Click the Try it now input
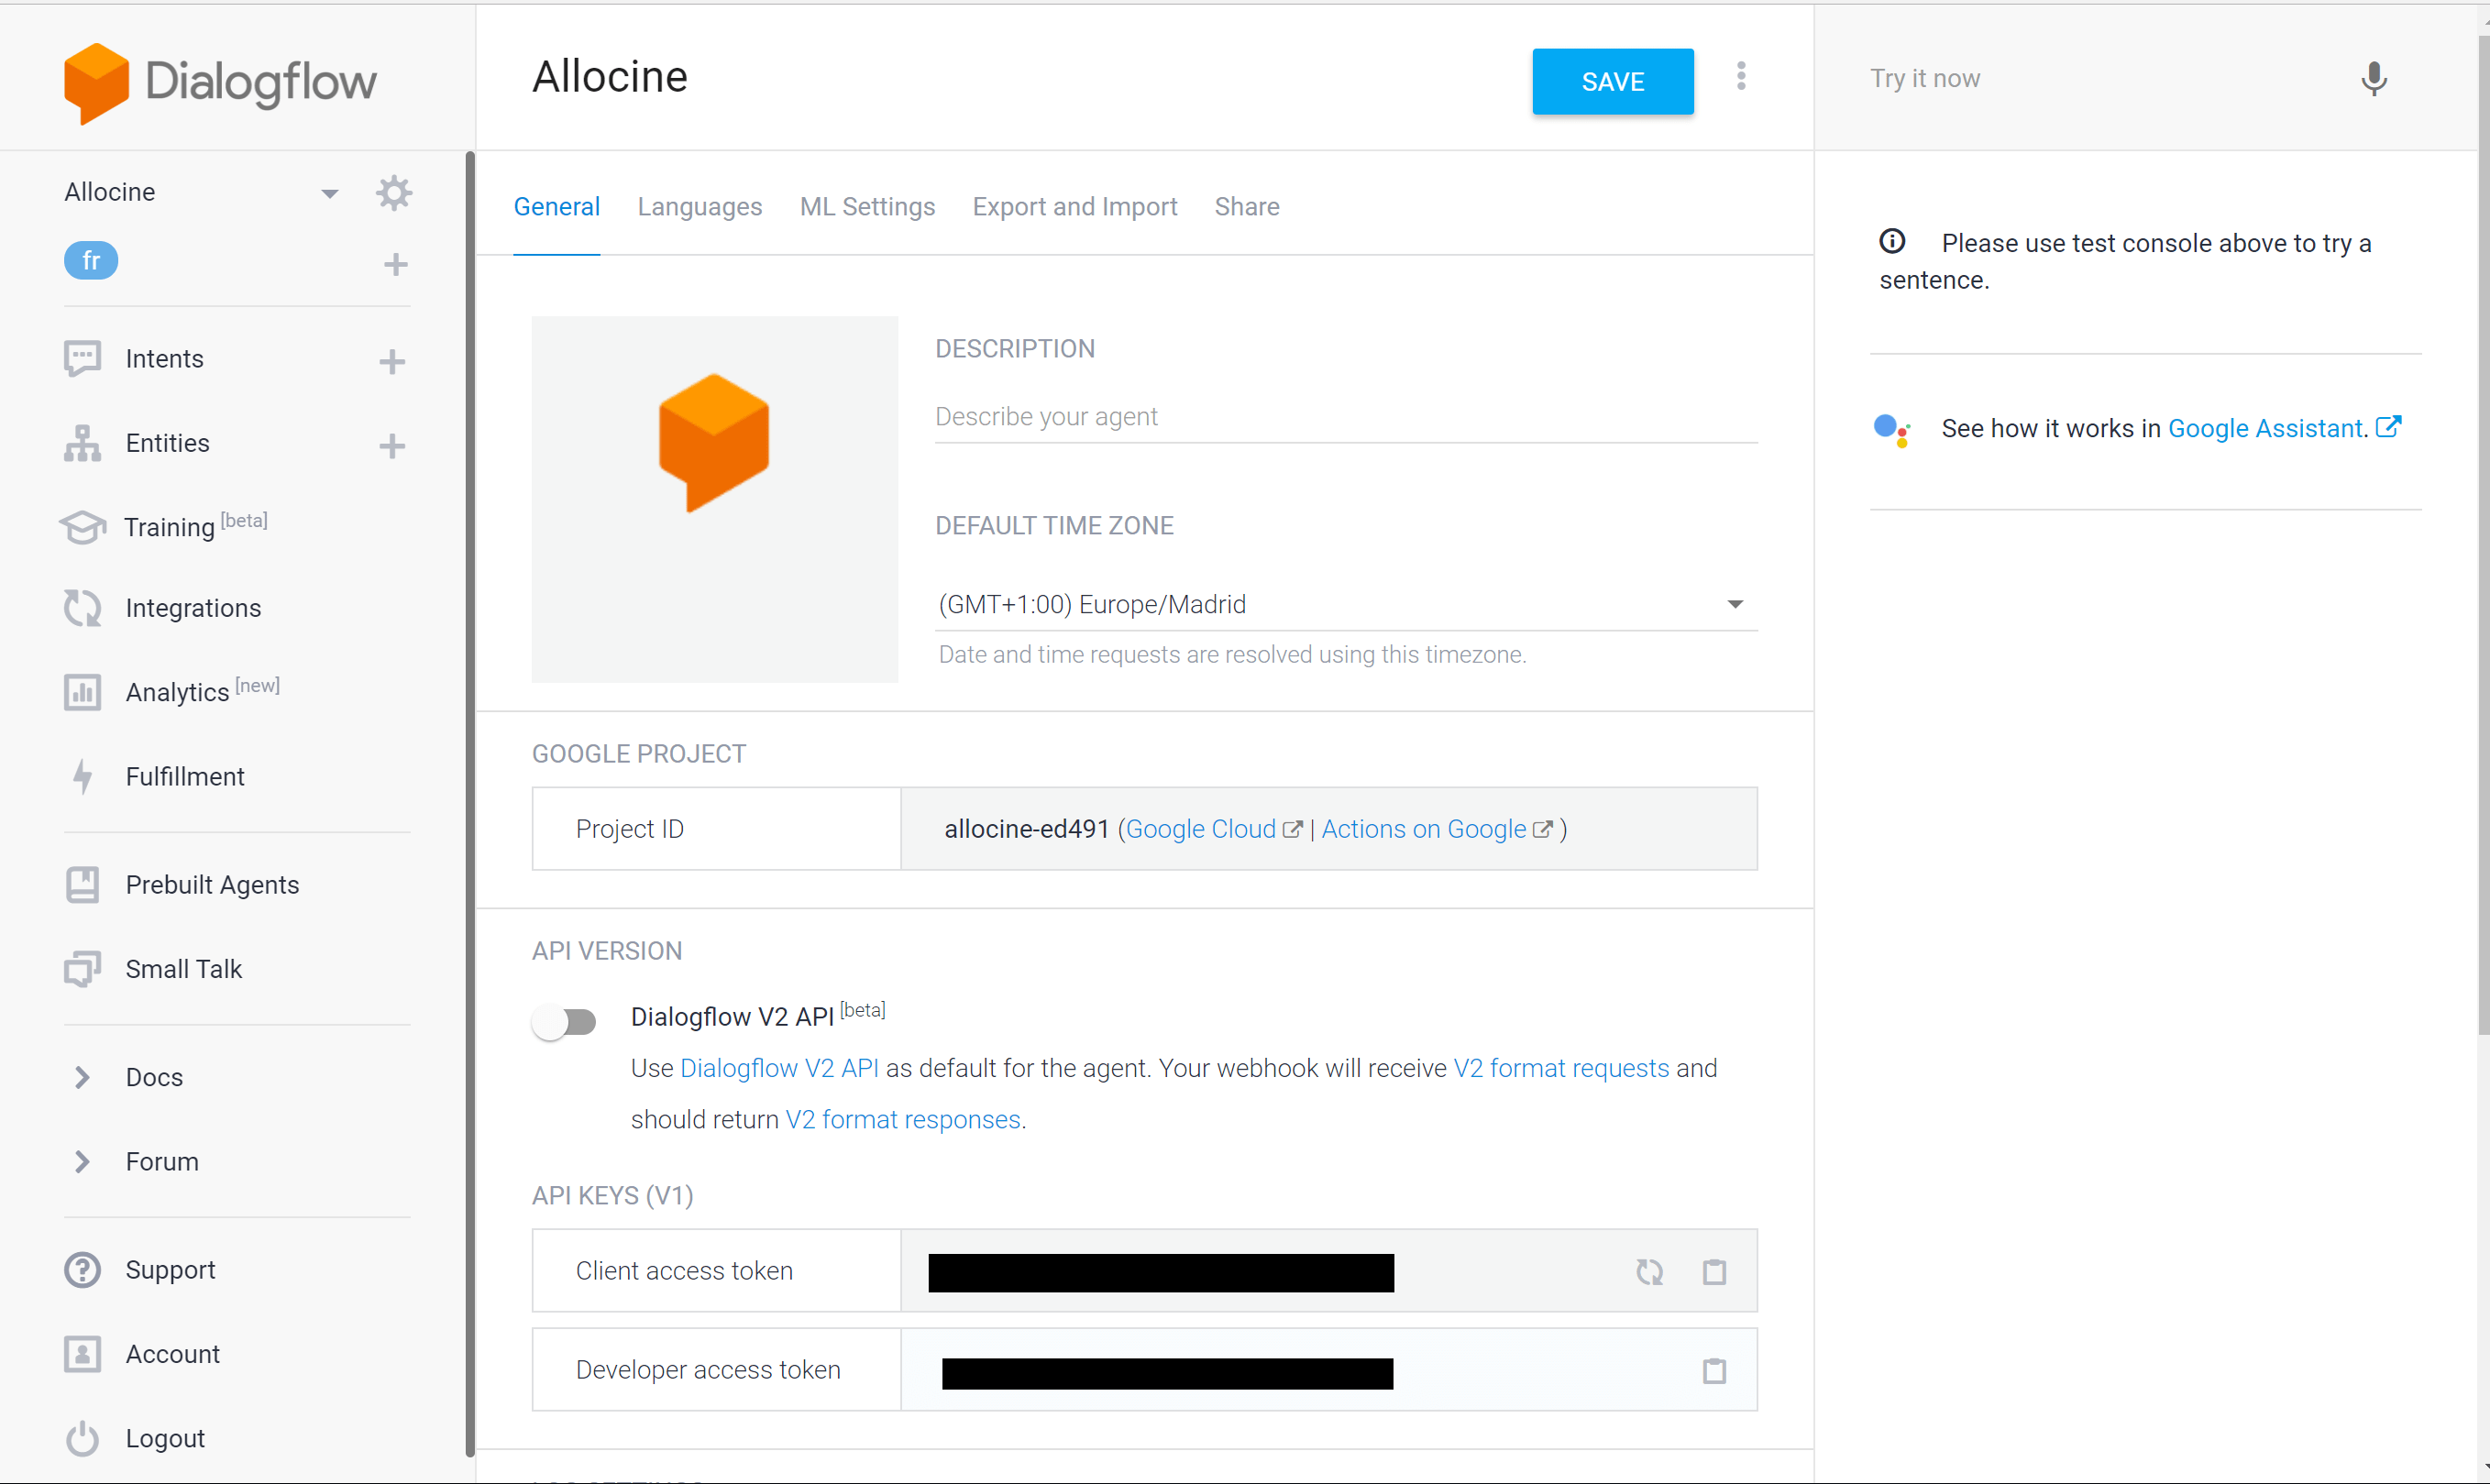The image size is (2490, 1484). (x=2100, y=78)
